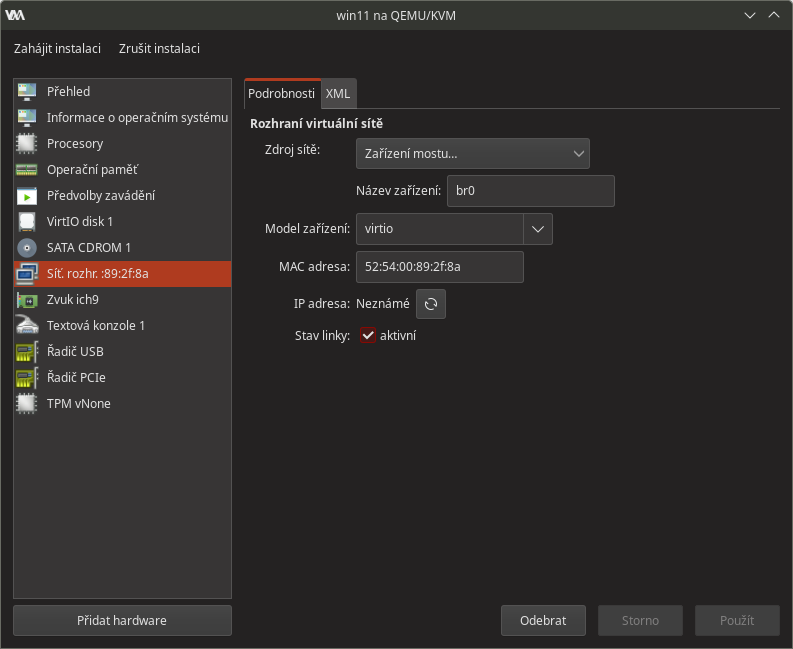793x649 pixels.
Task: Click the Řadič USB controller icon
Action: pos(27,352)
